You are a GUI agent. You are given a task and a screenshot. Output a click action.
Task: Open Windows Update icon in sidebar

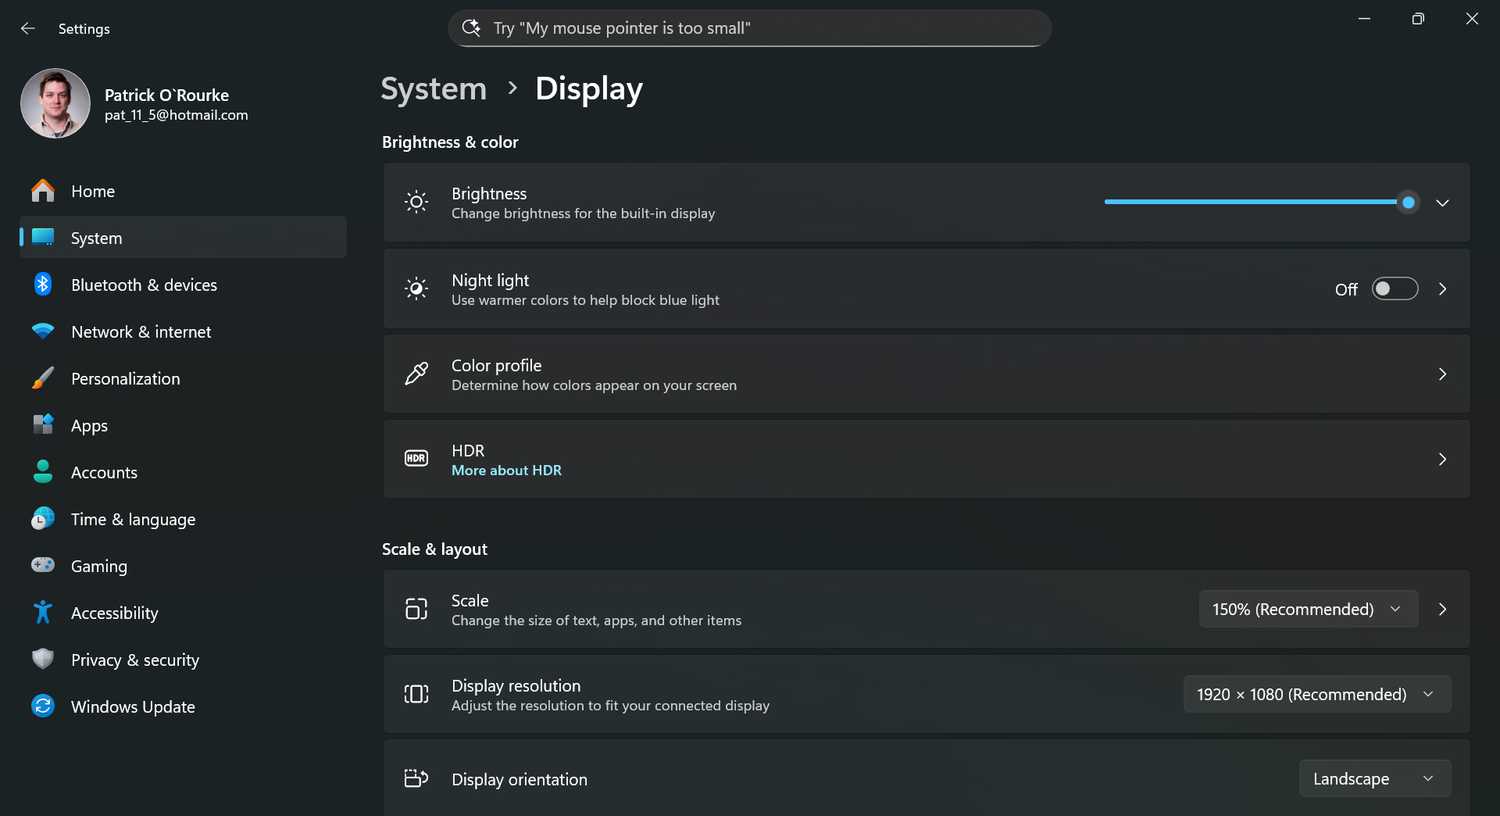43,706
